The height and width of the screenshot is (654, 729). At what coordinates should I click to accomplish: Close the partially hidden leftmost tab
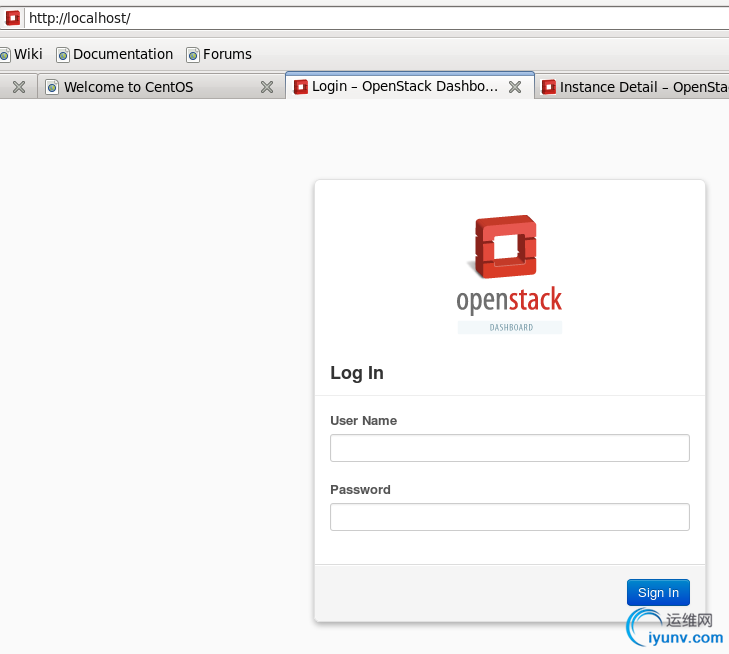pyautogui.click(x=19, y=87)
